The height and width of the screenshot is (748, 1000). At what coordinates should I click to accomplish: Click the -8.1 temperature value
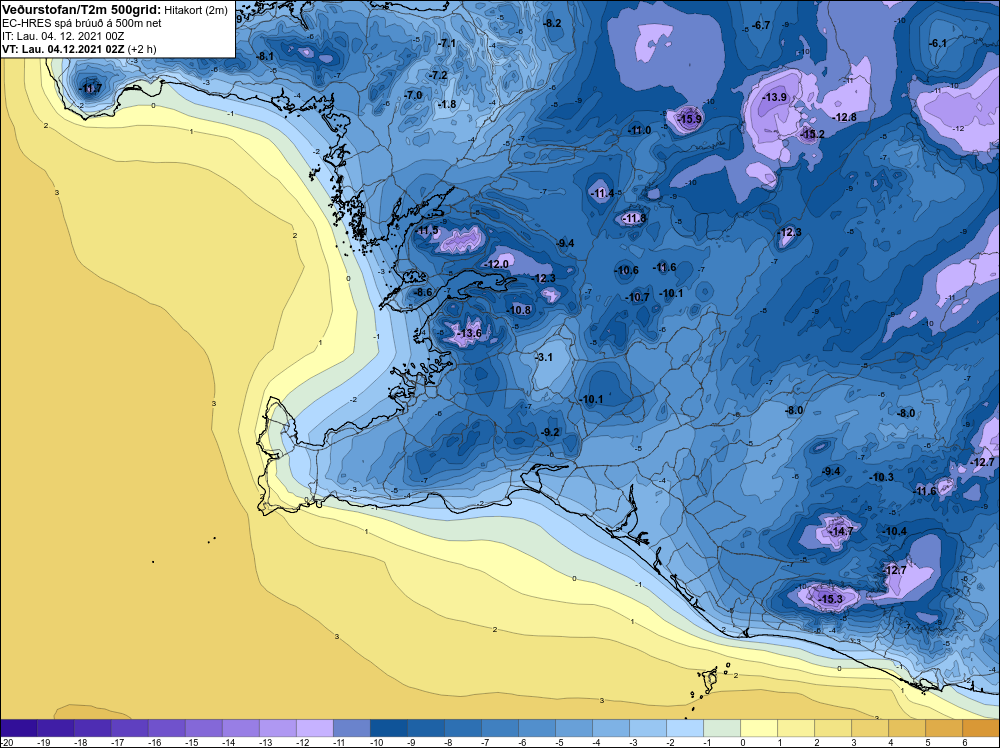pos(265,56)
